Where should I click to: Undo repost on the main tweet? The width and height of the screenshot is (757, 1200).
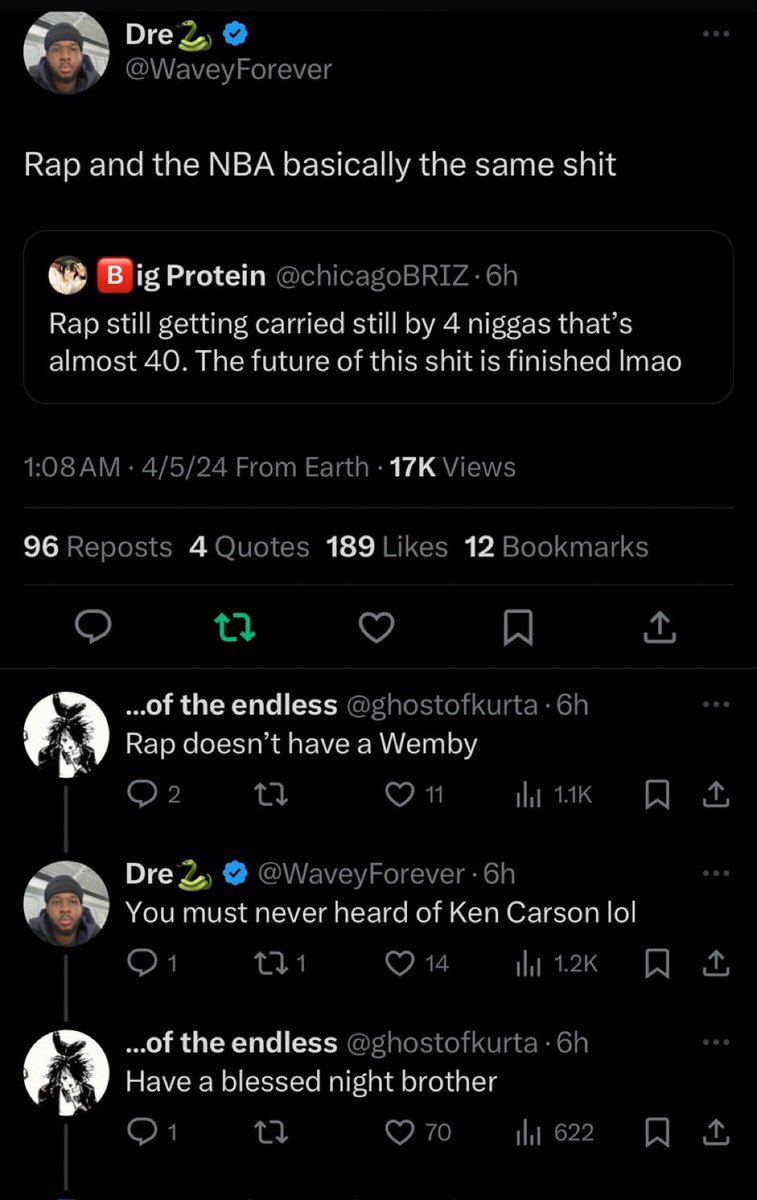click(235, 627)
